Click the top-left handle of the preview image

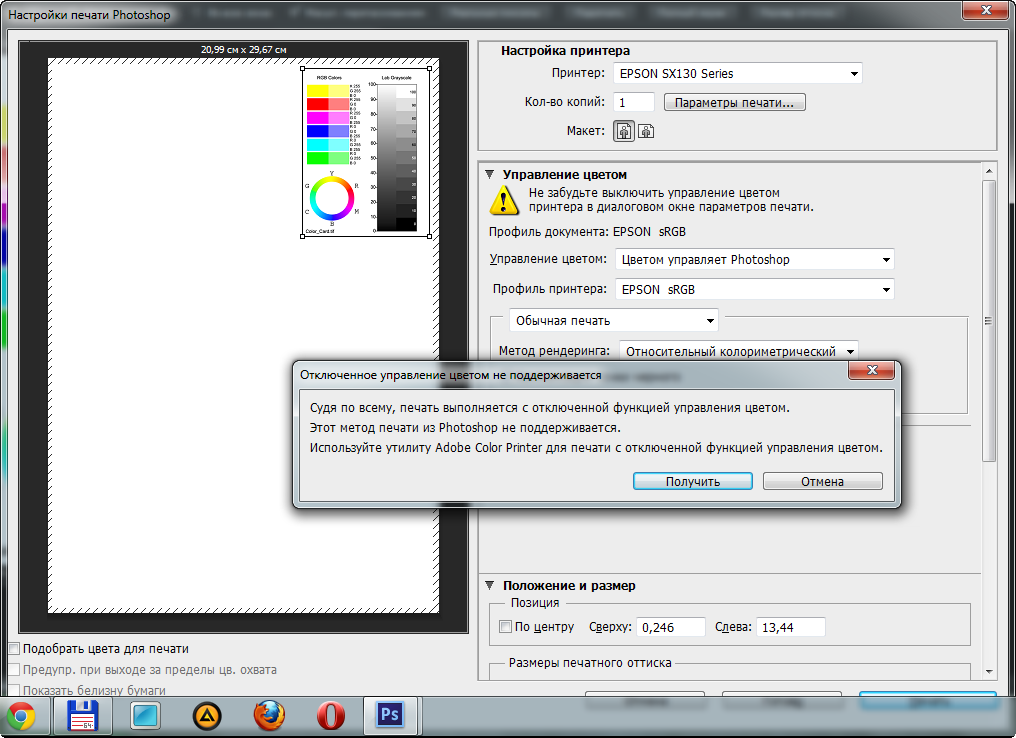point(303,68)
